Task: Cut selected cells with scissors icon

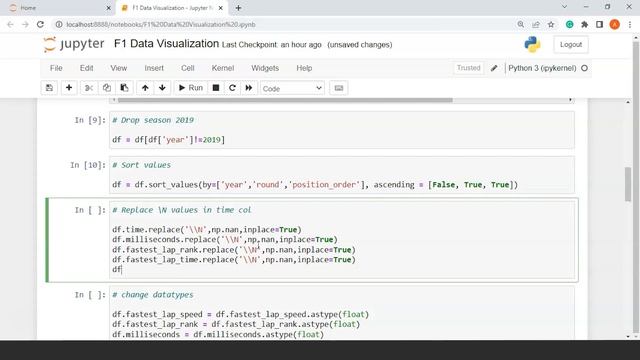Action: 89,88
